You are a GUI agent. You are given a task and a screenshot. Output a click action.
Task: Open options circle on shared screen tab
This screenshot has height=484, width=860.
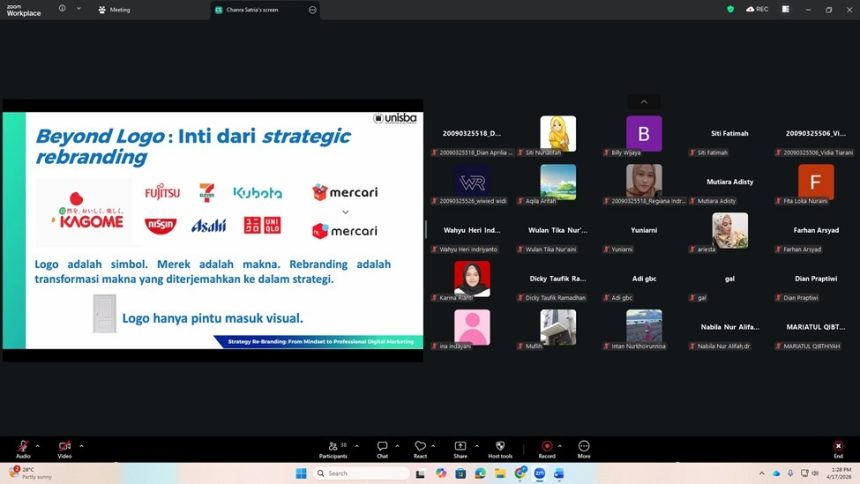click(x=313, y=10)
